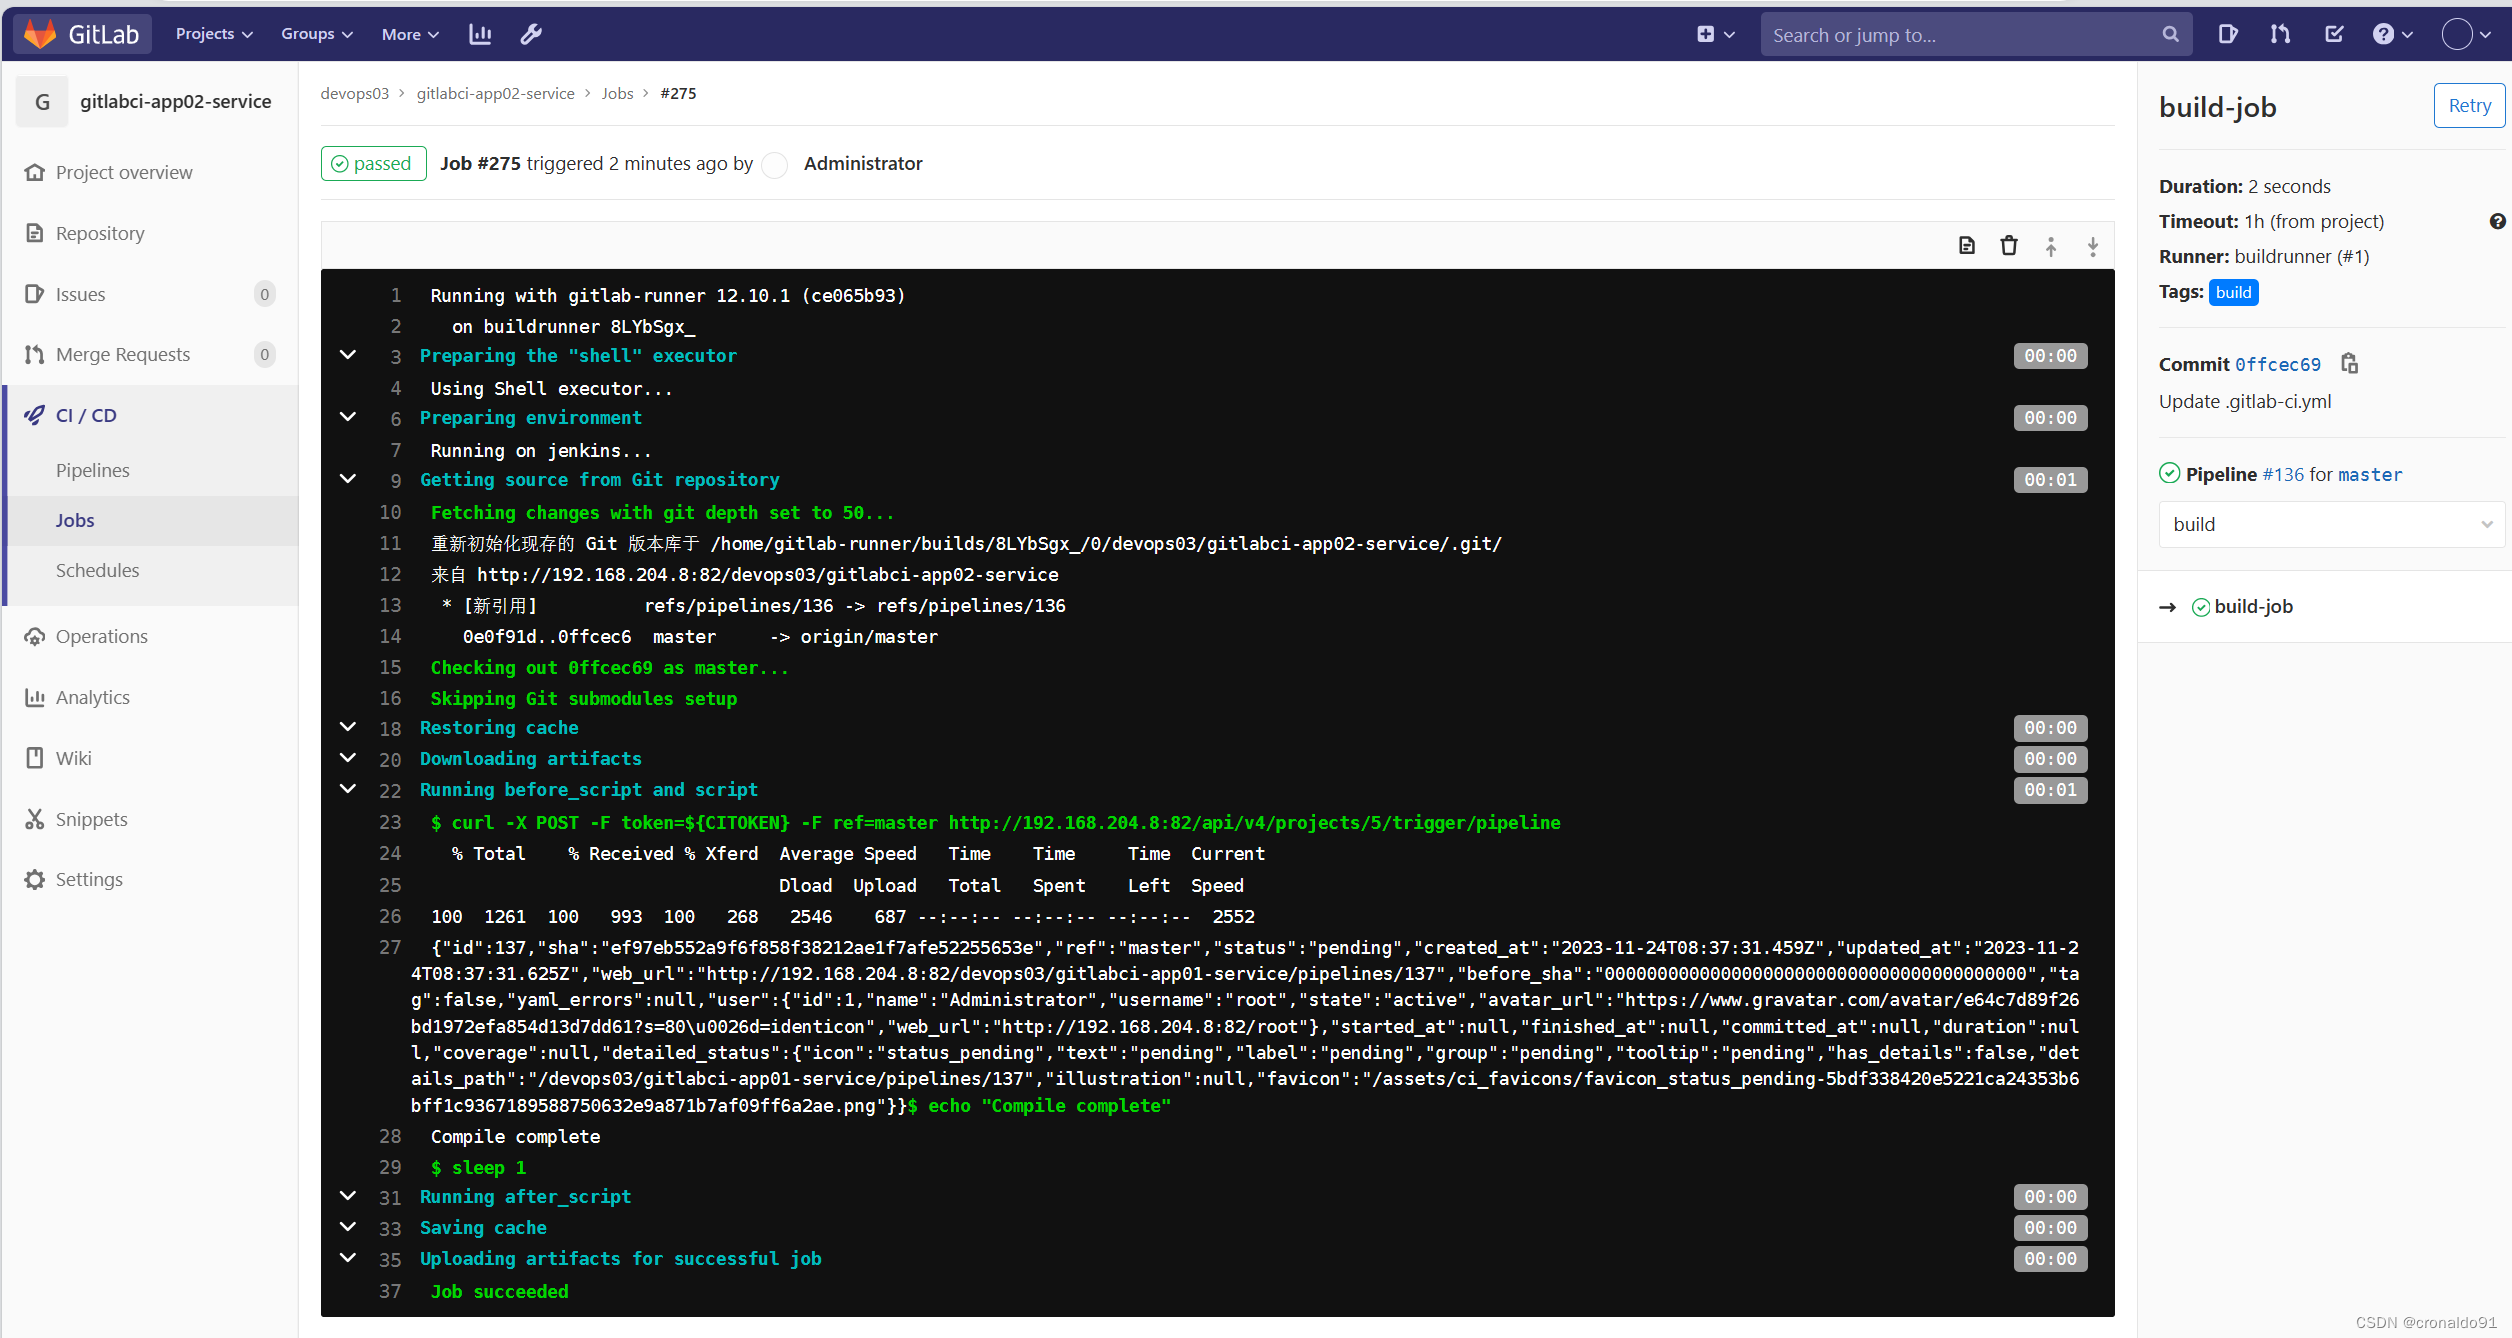Open the to-do list icon
This screenshot has height=1338, width=2512.
(2334, 34)
